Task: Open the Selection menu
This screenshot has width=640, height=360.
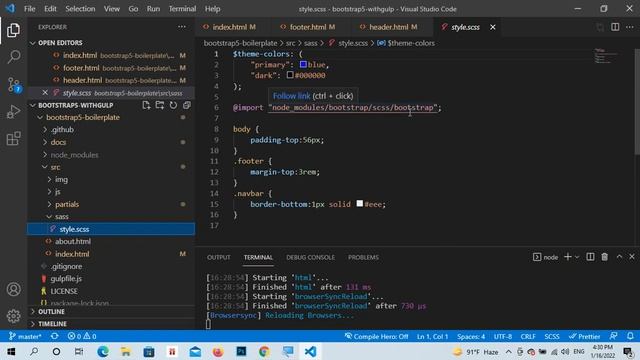Action: pyautogui.click(x=80, y=9)
